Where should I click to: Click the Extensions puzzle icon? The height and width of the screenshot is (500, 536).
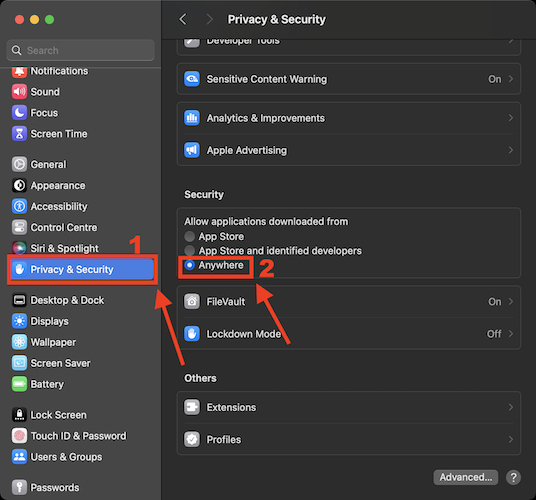coord(192,407)
